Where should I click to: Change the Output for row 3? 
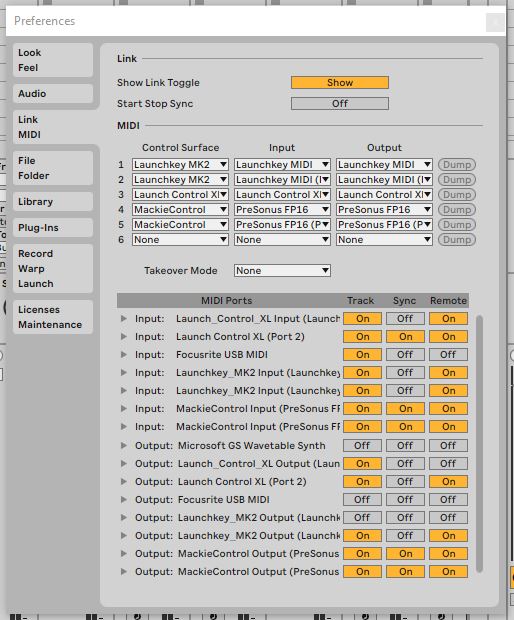(384, 195)
